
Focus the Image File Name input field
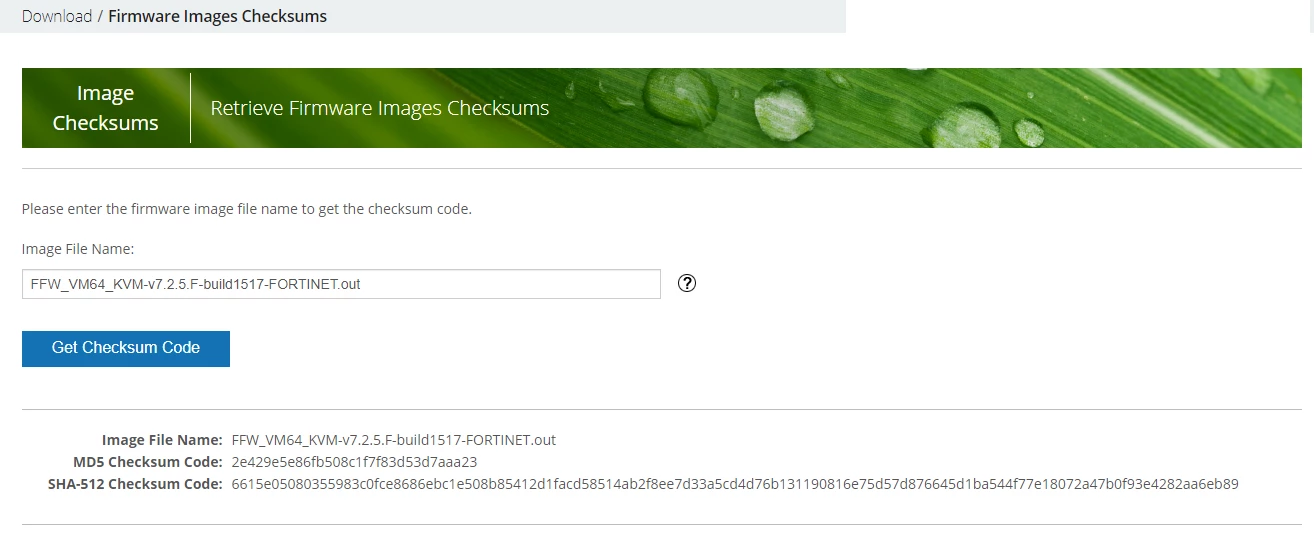click(x=341, y=284)
